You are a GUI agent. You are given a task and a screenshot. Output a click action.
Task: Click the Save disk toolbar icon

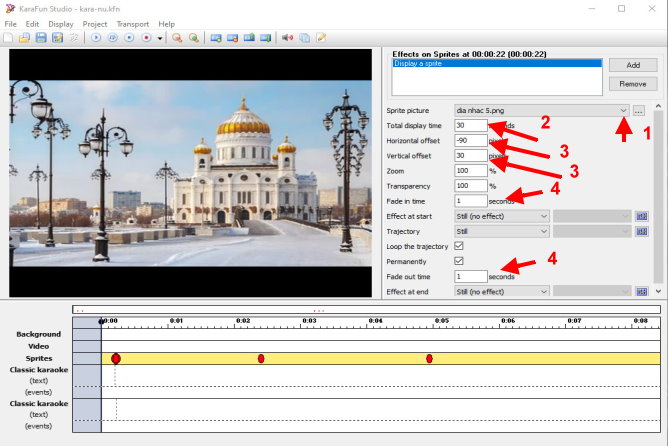coord(41,38)
